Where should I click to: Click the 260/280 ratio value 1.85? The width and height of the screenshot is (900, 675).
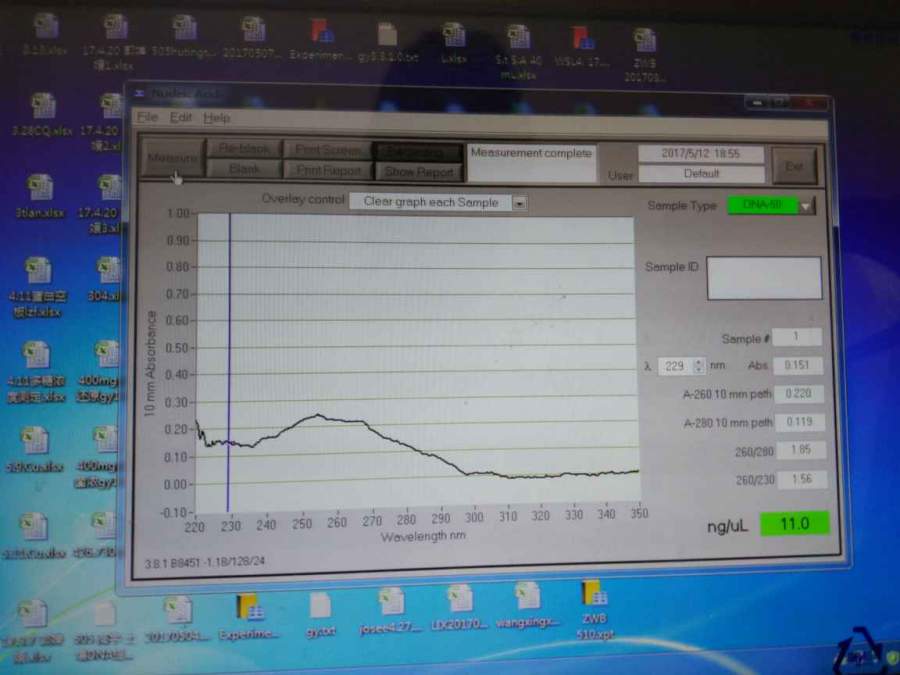click(801, 450)
